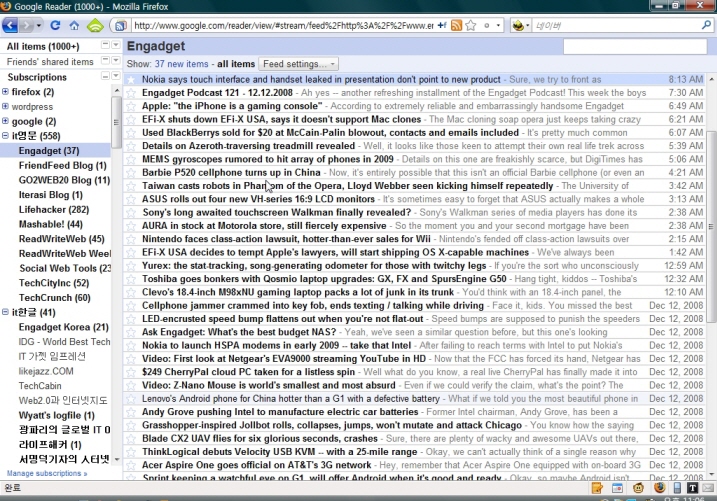The width and height of the screenshot is (717, 501).
Task: Star the Apple iPhone gaming console item
Action: [131, 106]
